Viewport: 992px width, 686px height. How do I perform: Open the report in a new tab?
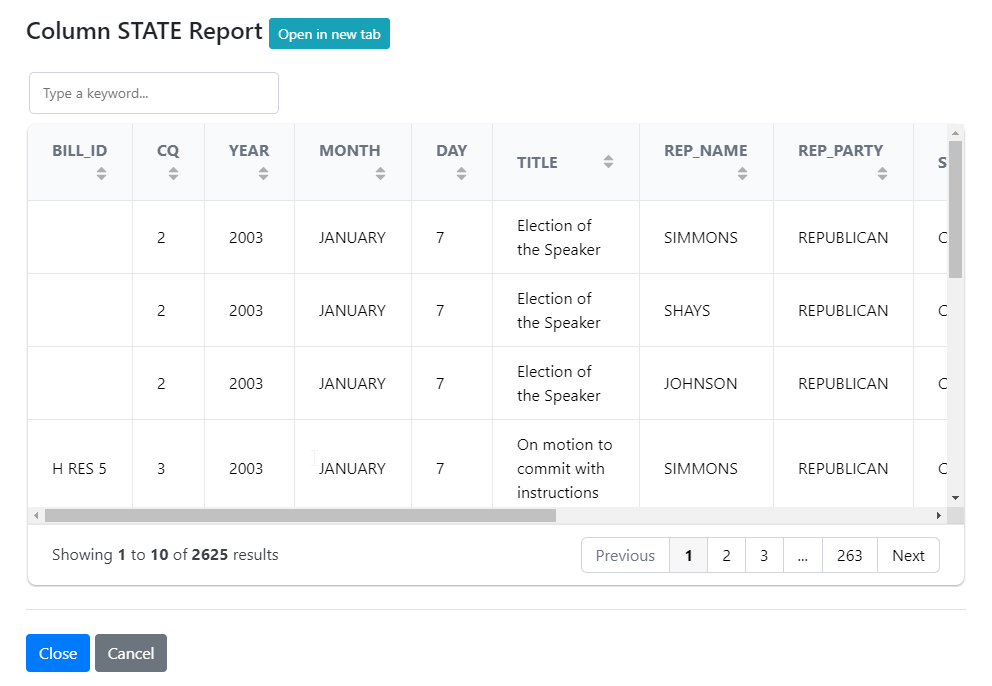point(329,34)
